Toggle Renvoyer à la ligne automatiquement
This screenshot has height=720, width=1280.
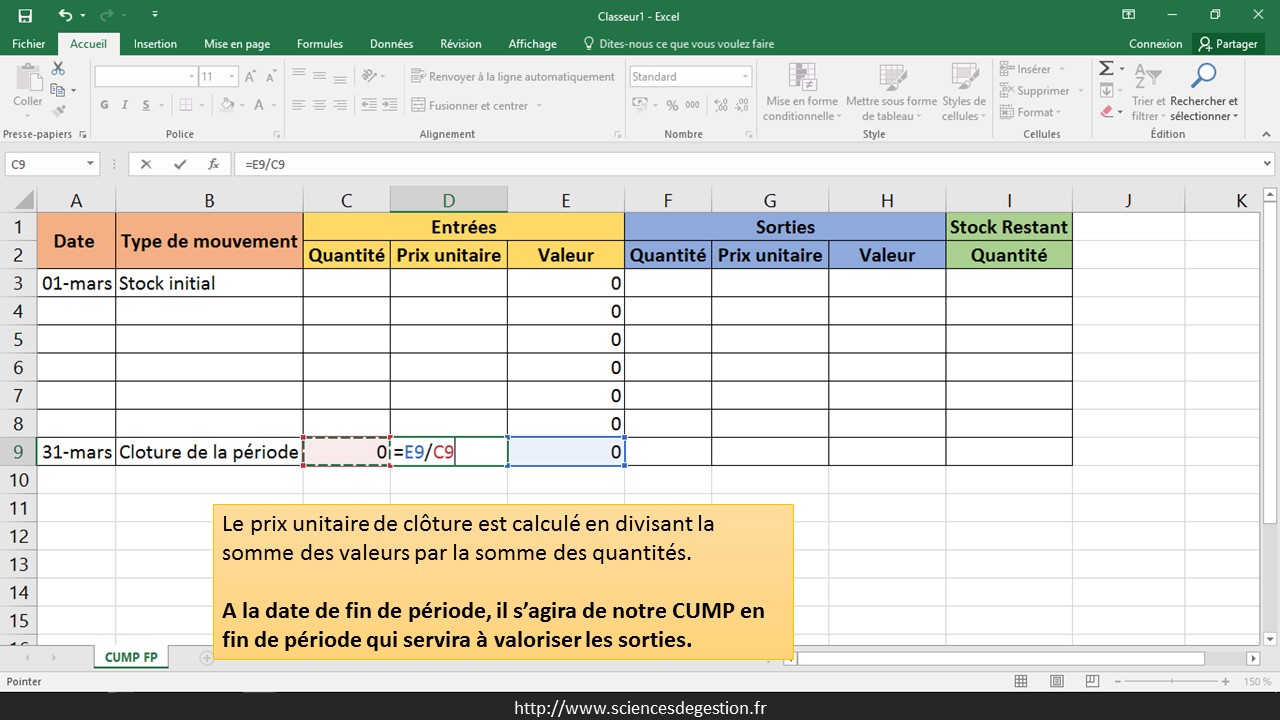tap(513, 77)
